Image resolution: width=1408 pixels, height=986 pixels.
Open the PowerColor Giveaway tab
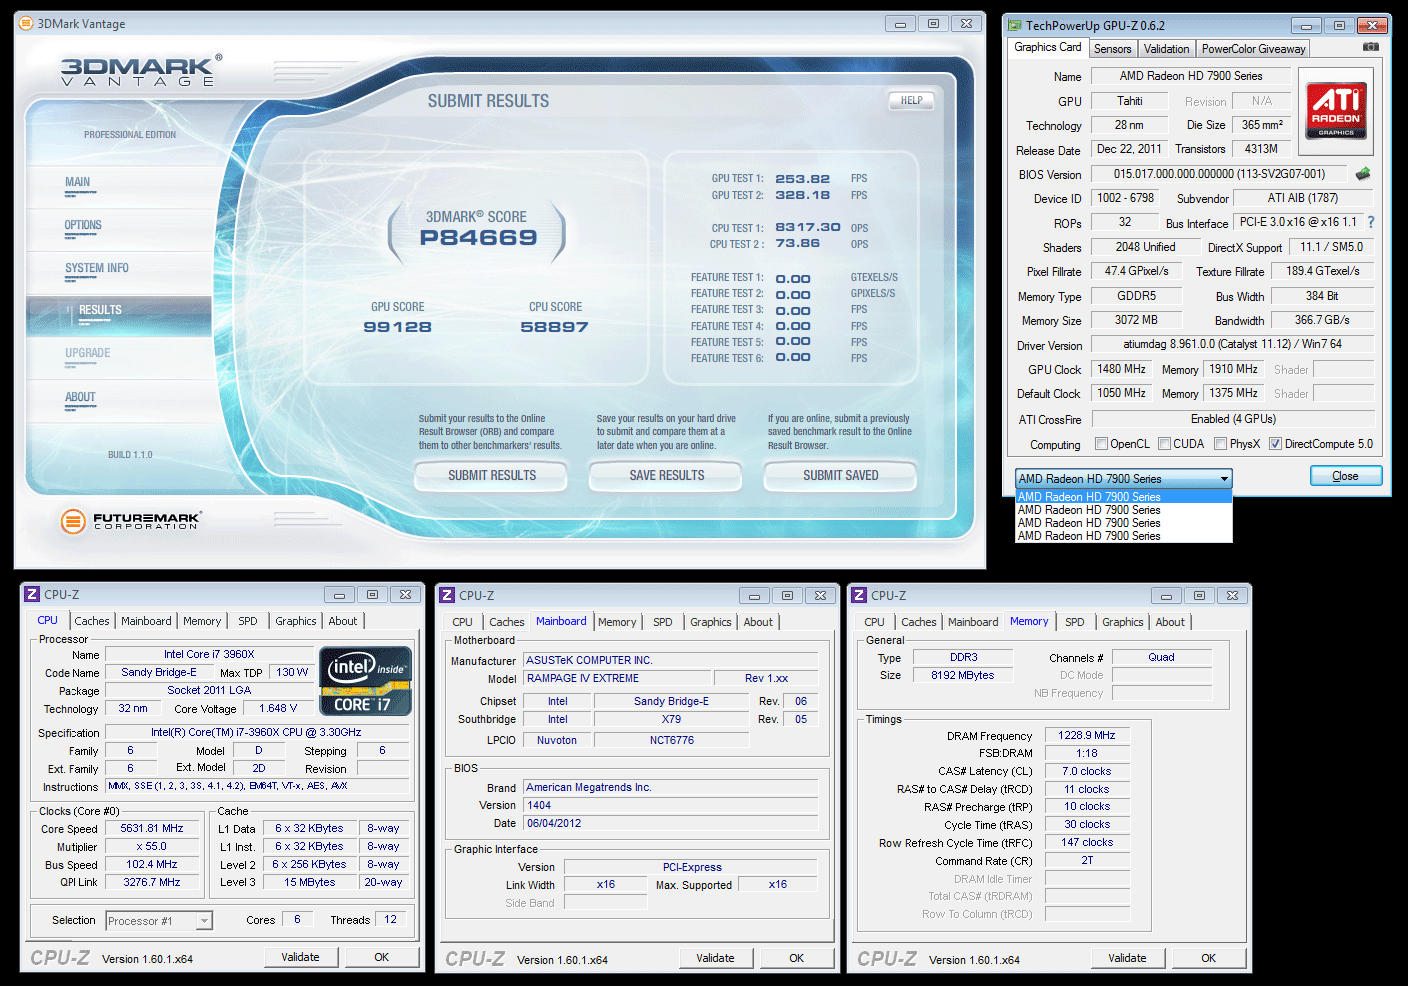tap(1253, 49)
